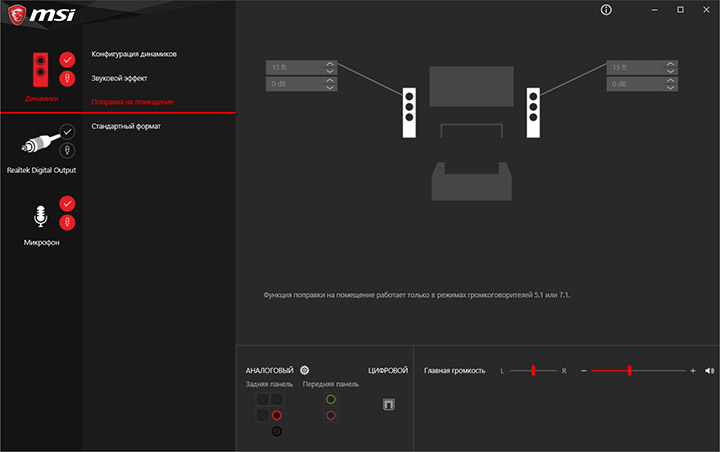Decrease the left speaker 15 ft distance
Image resolution: width=720 pixels, height=452 pixels.
pos(330,71)
